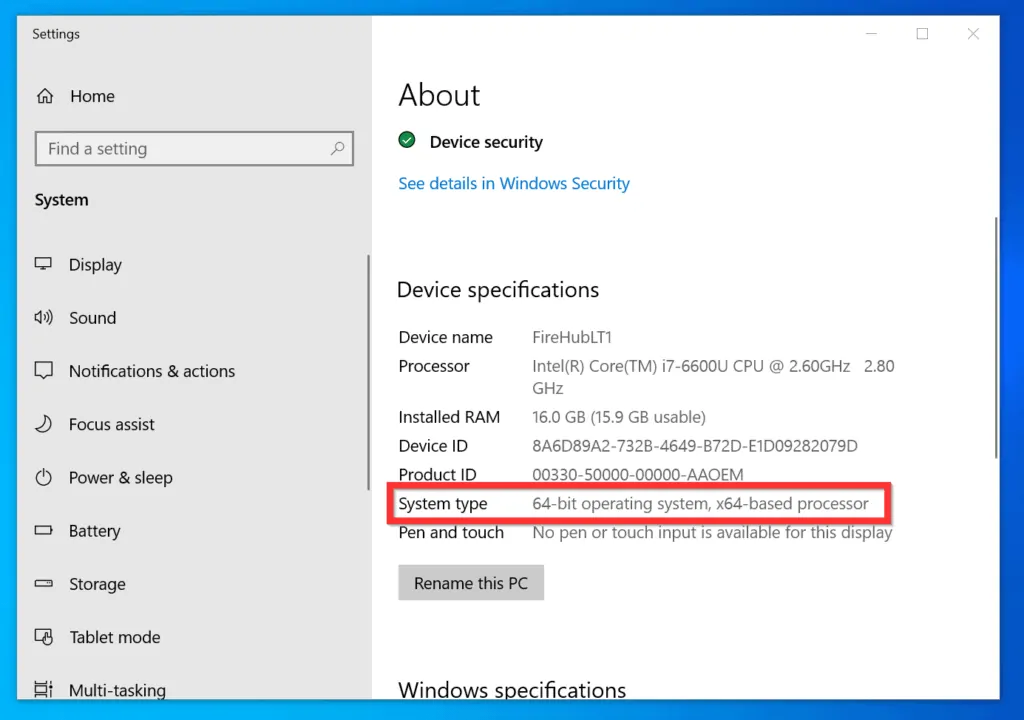Viewport: 1024px width, 720px height.
Task: Maximize the Settings window
Action: pyautogui.click(x=922, y=34)
